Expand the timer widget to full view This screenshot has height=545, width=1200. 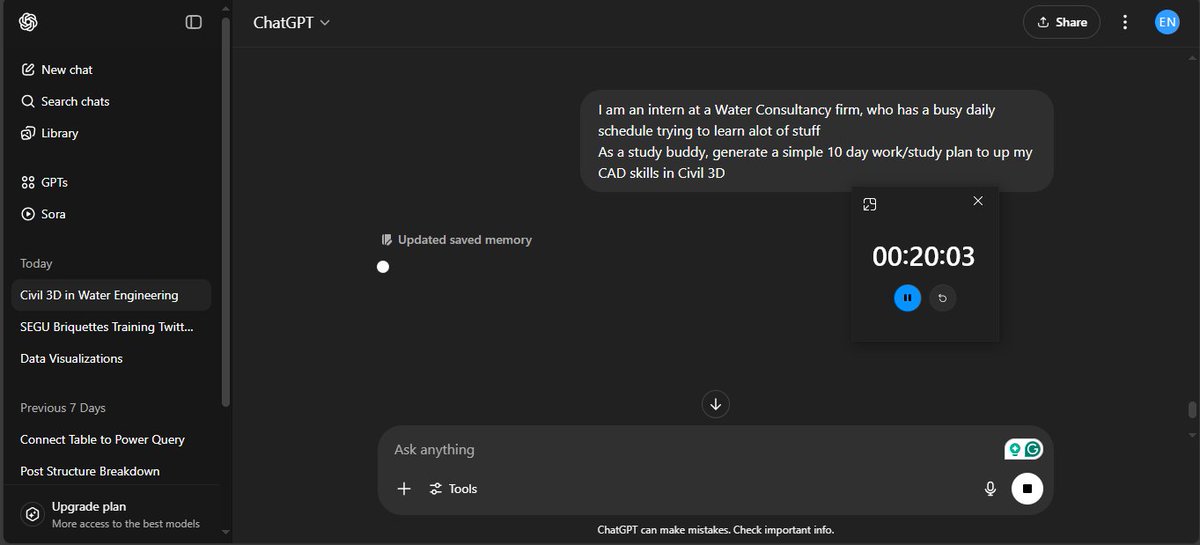coord(870,204)
